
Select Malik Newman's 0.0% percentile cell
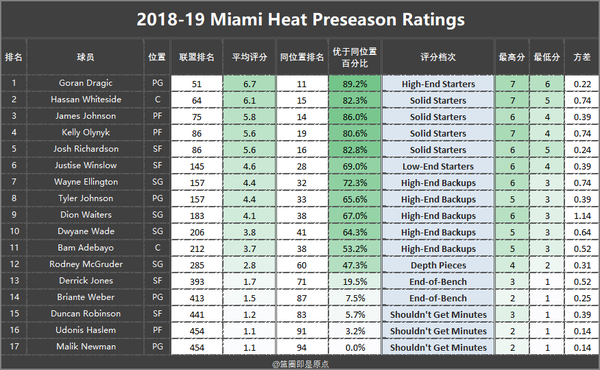click(x=355, y=347)
